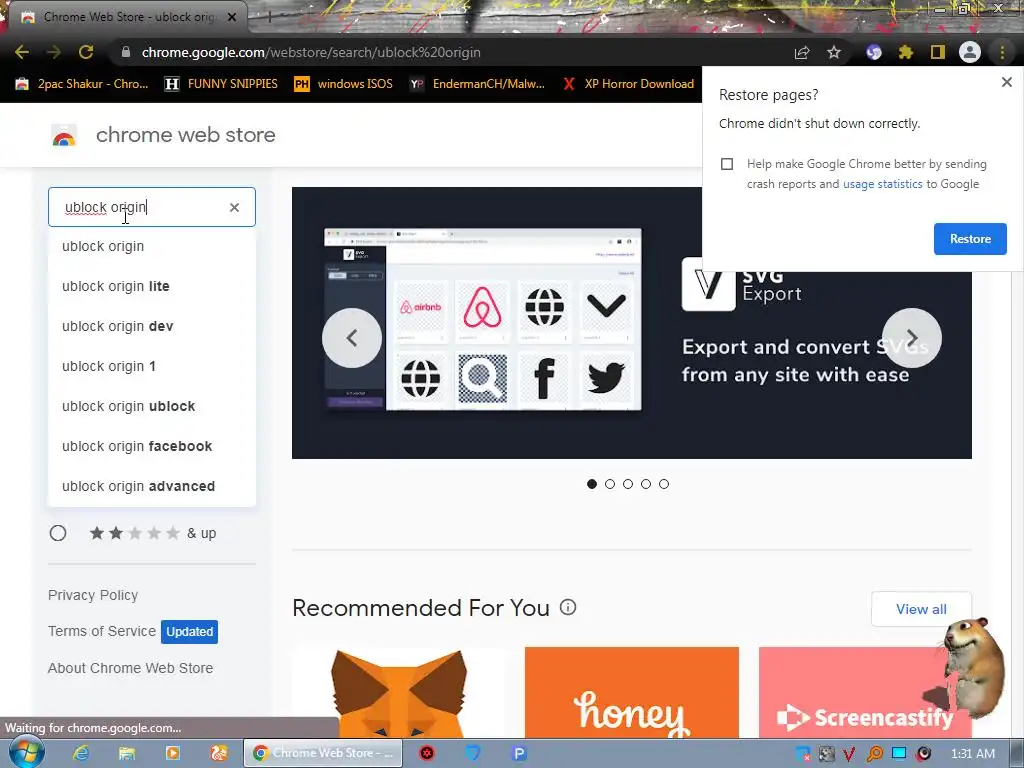The width and height of the screenshot is (1024, 768).
Task: Open the FUNNY SNIPPIES bookmark
Action: click(221, 84)
